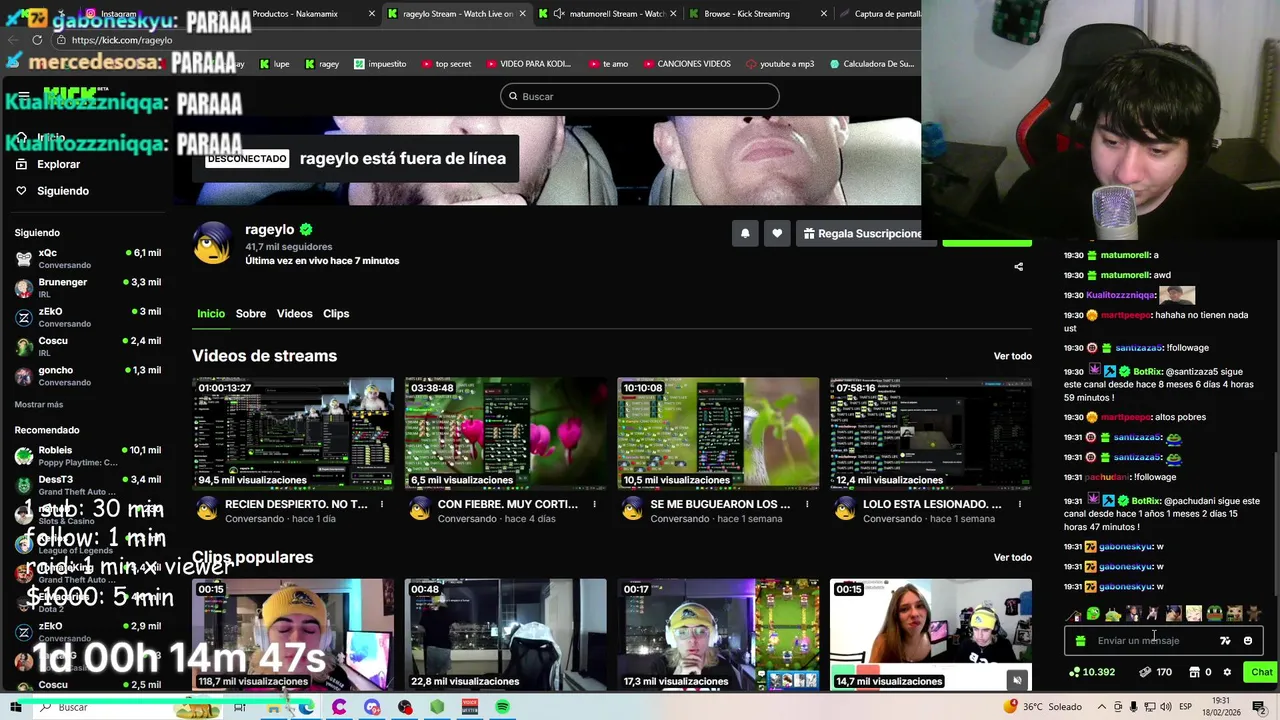Open options menu for SE ME BUGUEARON video
Image resolution: width=1280 pixels, height=720 pixels.
(x=807, y=504)
